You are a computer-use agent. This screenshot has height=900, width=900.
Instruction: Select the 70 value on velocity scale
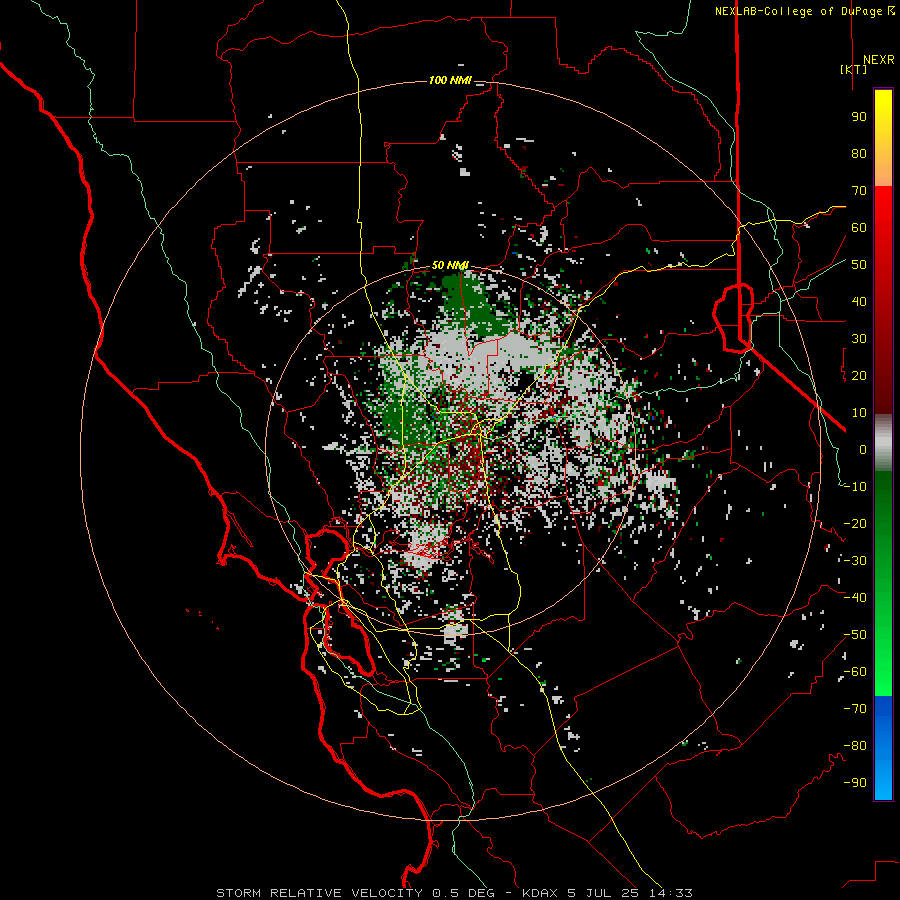tap(859, 191)
